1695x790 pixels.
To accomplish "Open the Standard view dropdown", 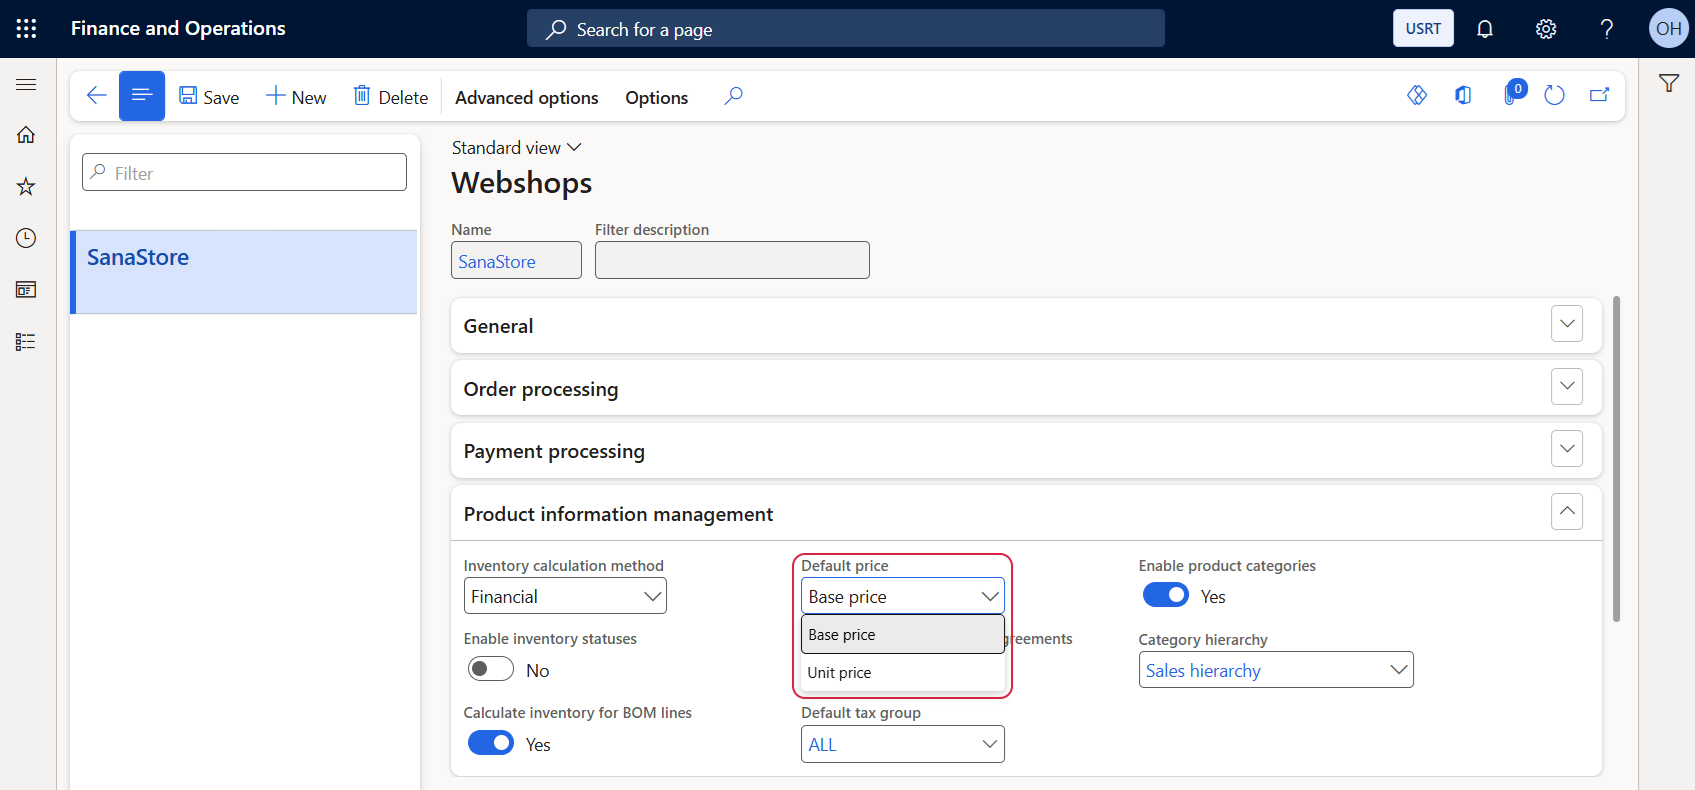I will click(x=516, y=148).
